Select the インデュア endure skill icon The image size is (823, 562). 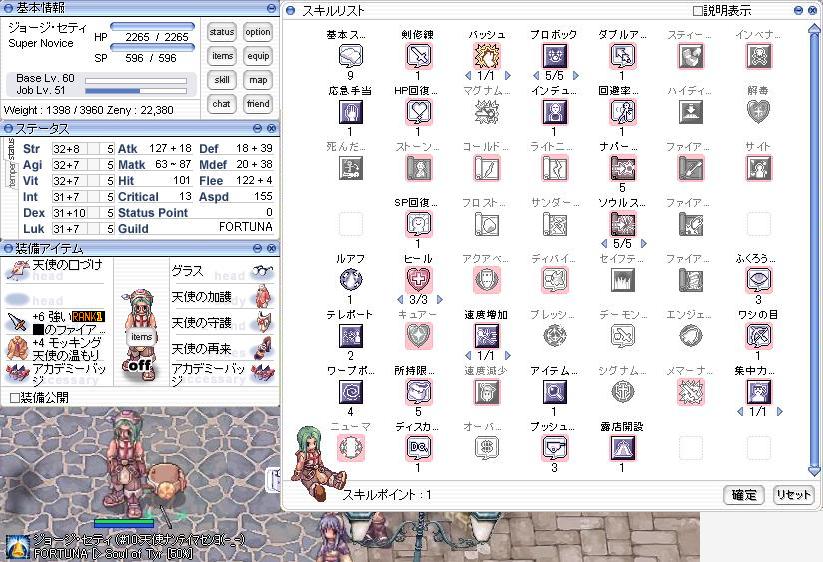click(554, 112)
